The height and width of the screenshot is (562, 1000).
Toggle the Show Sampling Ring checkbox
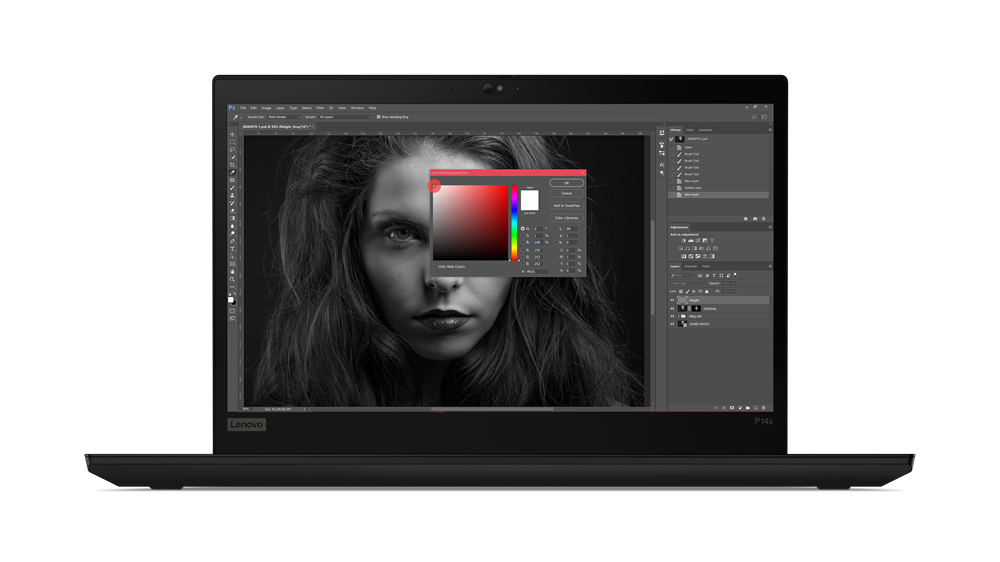point(378,117)
